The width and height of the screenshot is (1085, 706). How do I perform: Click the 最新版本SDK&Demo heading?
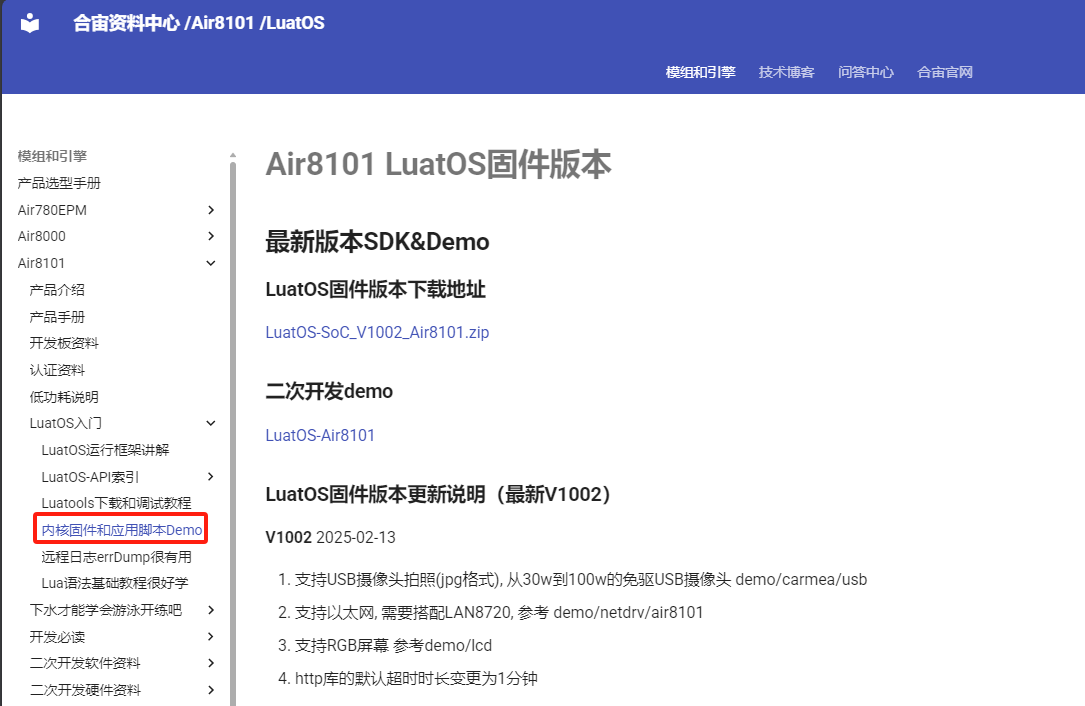377,242
